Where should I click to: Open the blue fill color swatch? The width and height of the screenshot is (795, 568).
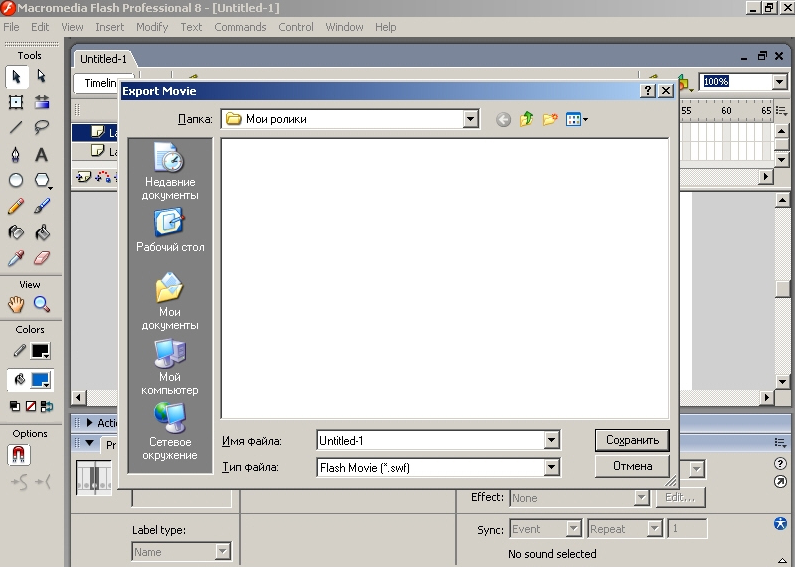tap(41, 380)
